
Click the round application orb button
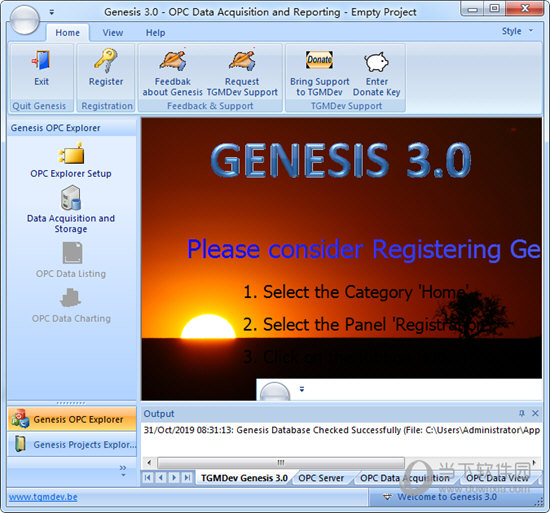pyautogui.click(x=25, y=20)
